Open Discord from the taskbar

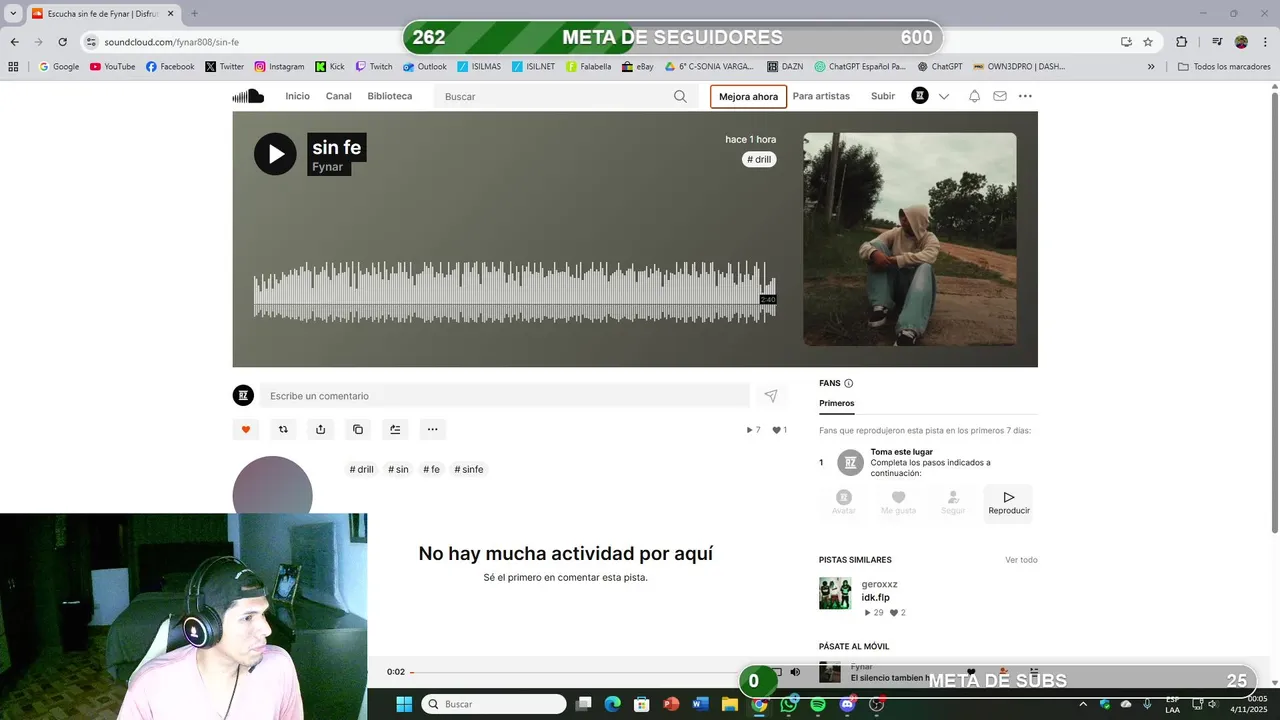848,704
